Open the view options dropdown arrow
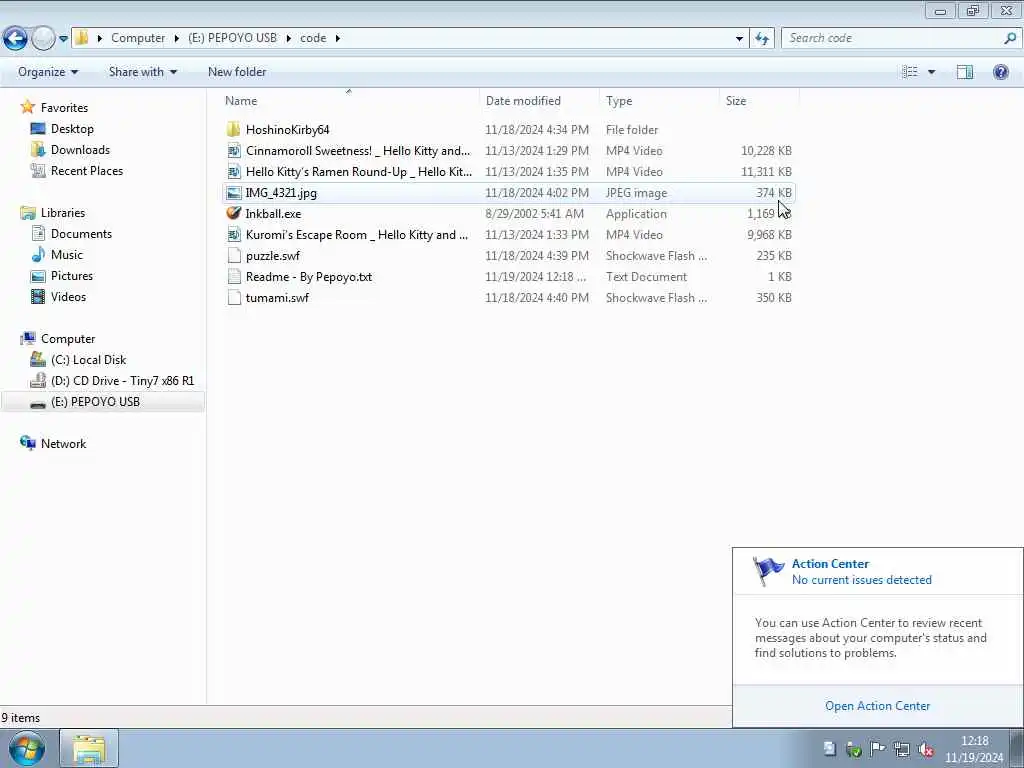This screenshot has width=1024, height=768. pyautogui.click(x=932, y=72)
